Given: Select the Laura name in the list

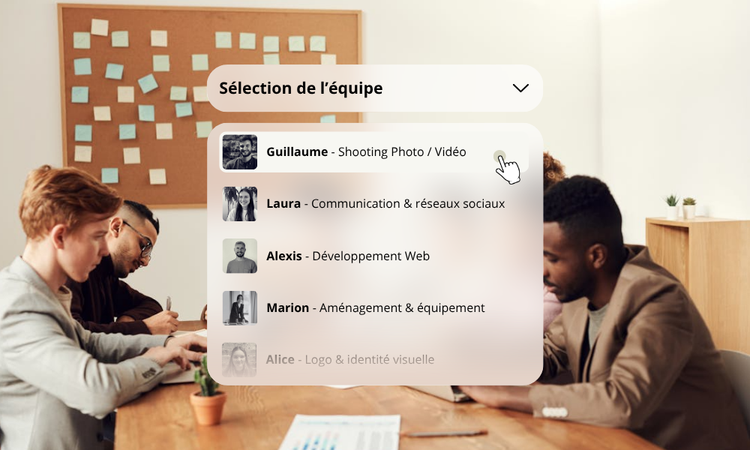Looking at the screenshot, I should click(284, 204).
